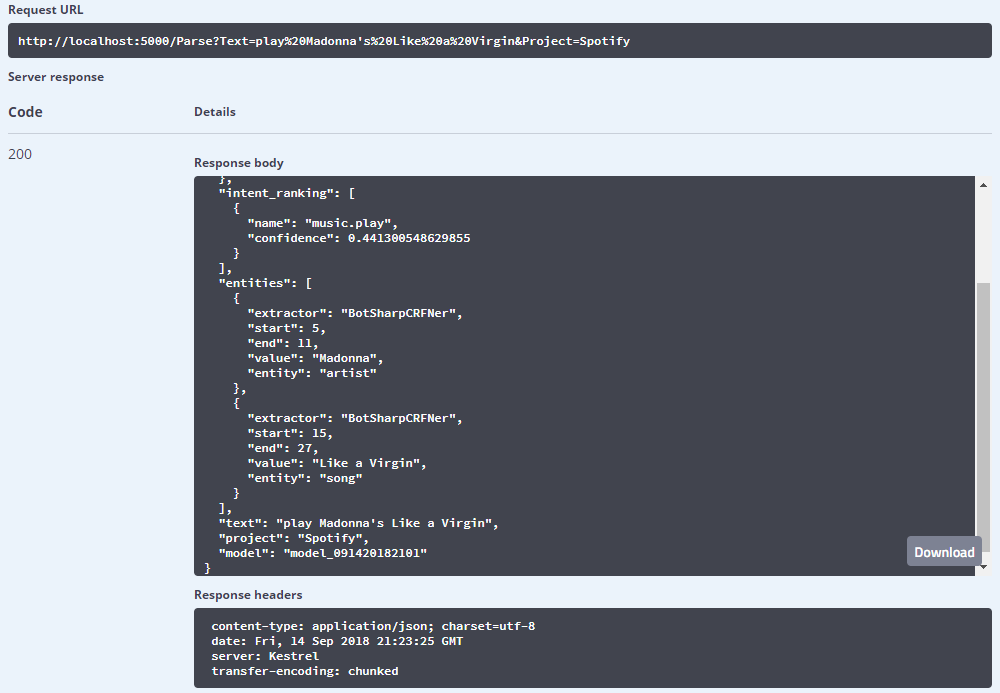The height and width of the screenshot is (693, 1000).
Task: Click the Code column header
Action: tap(26, 112)
